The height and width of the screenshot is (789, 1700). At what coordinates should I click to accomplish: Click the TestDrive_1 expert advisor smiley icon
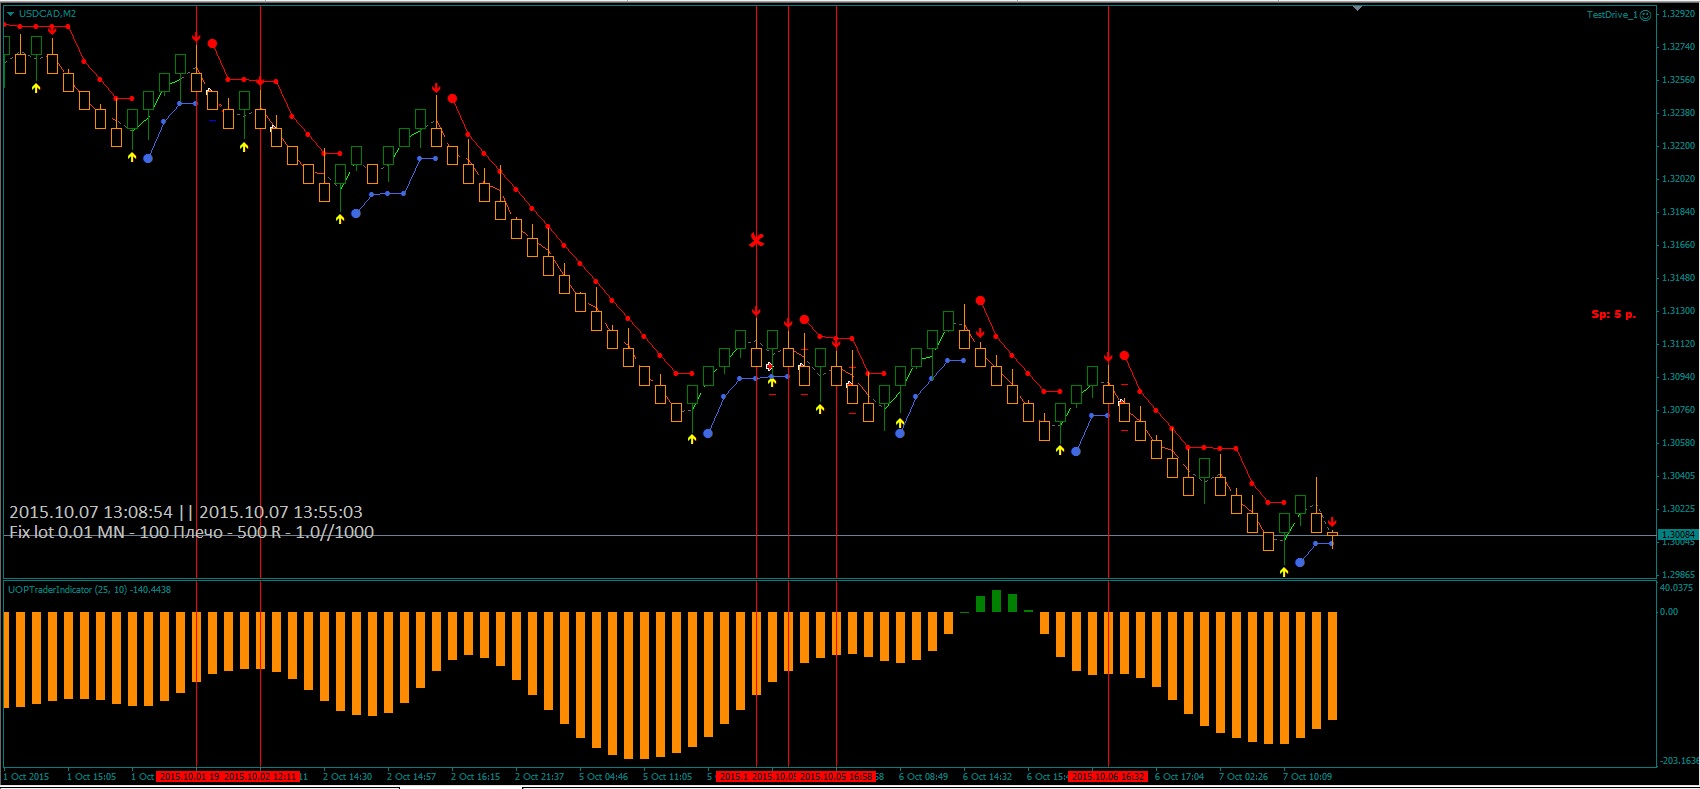coord(1646,15)
